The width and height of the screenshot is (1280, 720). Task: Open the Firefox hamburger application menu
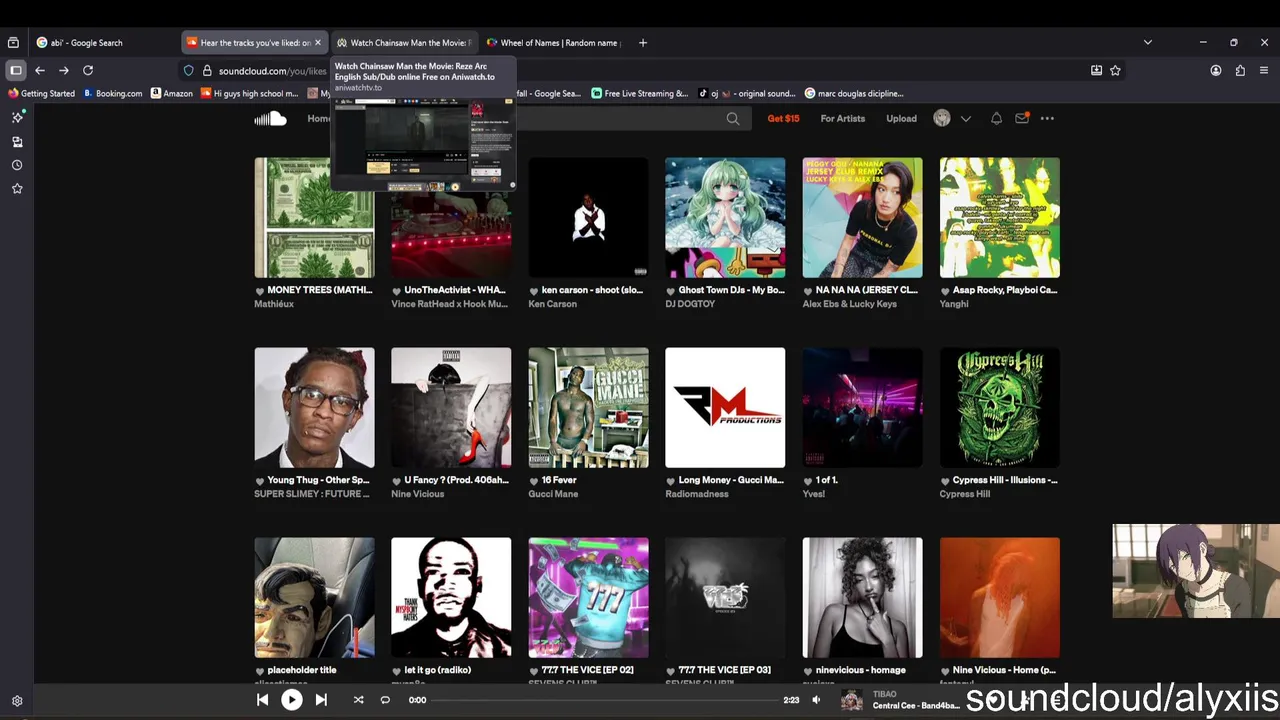[1264, 70]
